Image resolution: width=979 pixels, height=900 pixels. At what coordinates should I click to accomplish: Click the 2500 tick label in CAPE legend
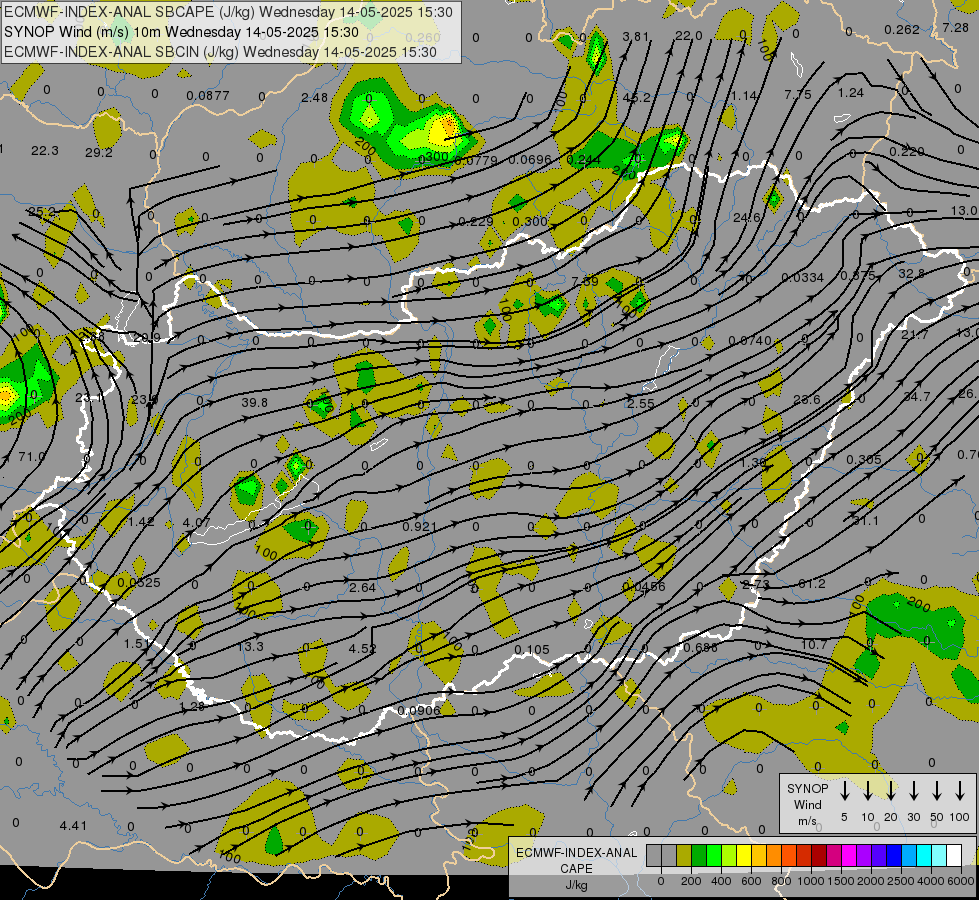point(901,881)
